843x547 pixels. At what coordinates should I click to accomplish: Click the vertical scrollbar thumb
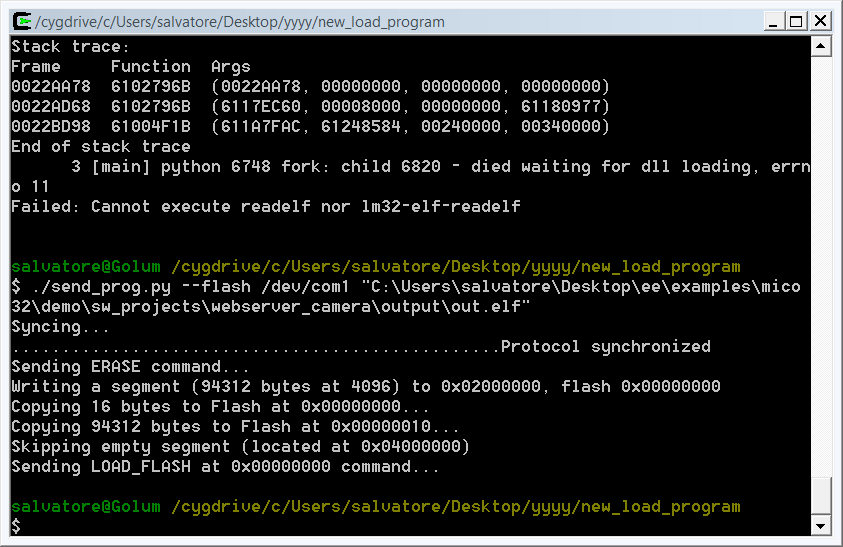[x=820, y=496]
